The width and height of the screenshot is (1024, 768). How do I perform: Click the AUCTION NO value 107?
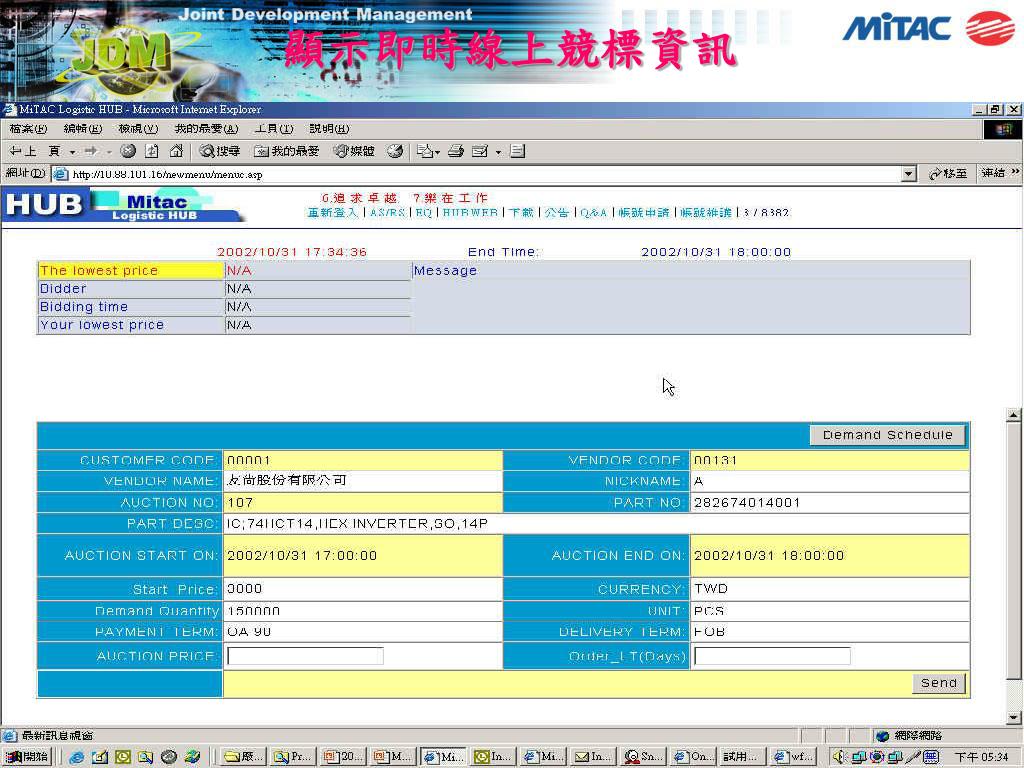tap(240, 502)
